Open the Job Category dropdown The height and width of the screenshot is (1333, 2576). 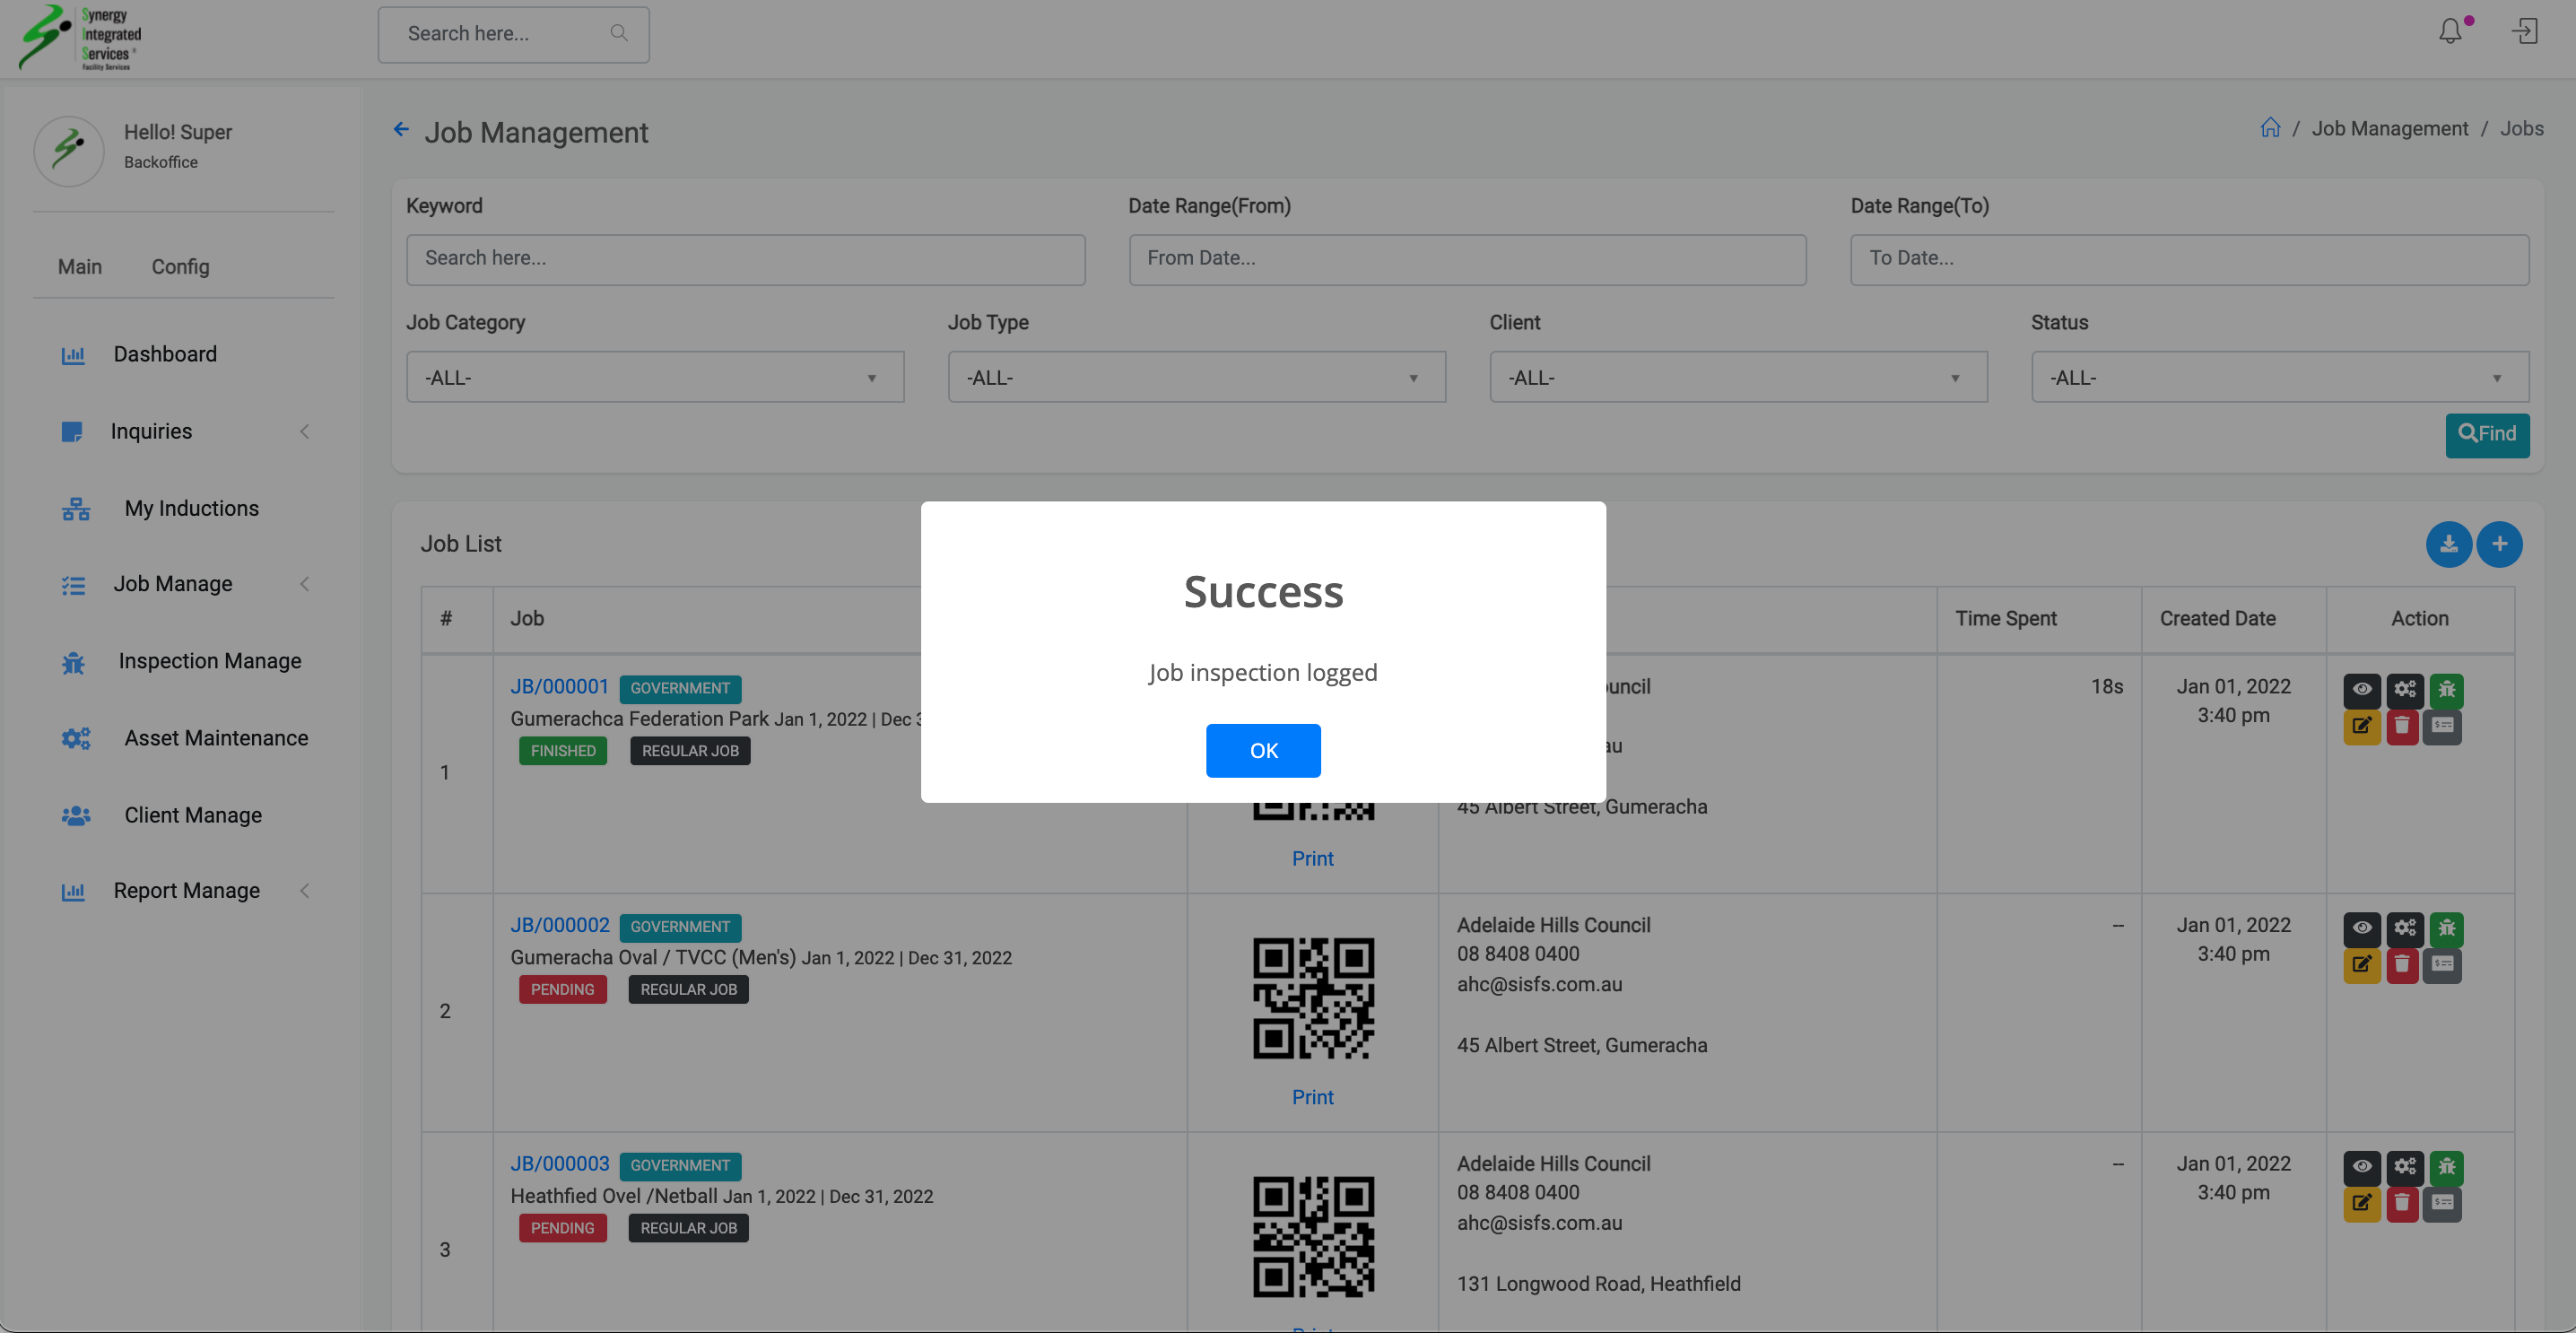[x=654, y=377]
